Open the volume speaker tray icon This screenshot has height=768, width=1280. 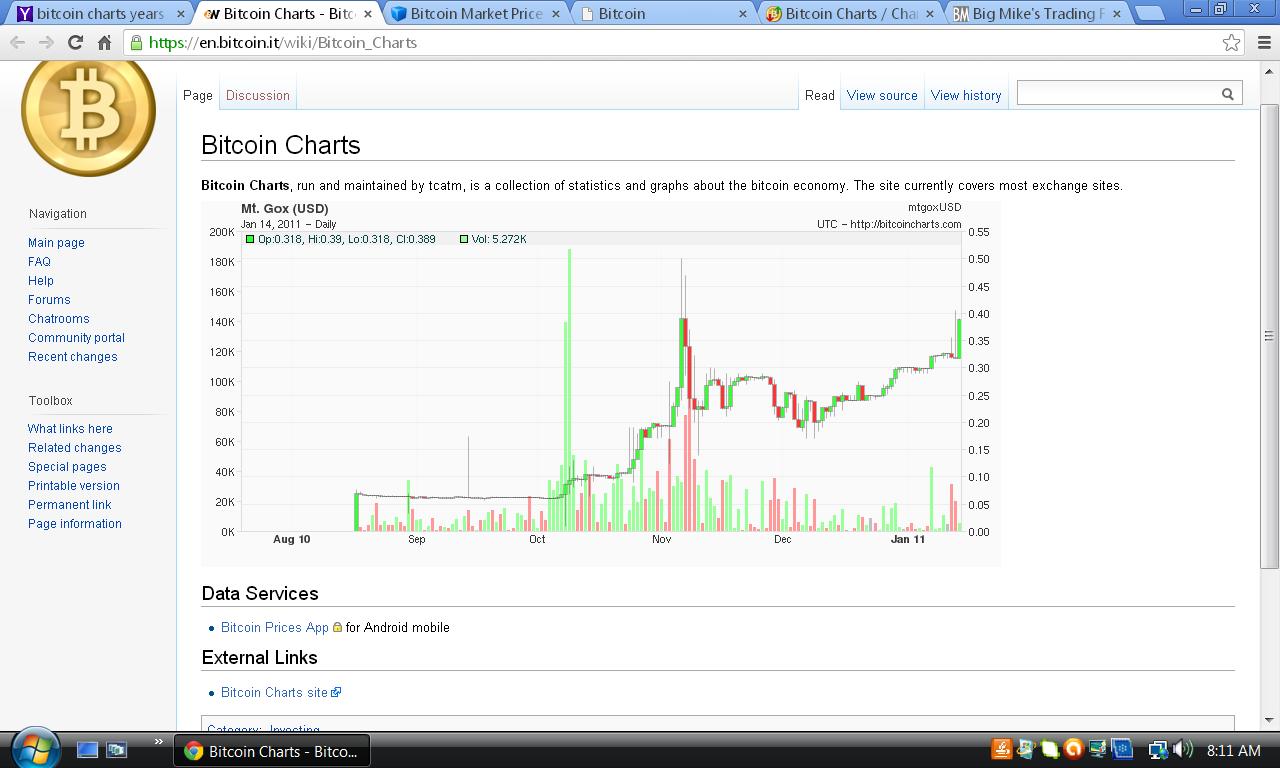(x=1183, y=749)
